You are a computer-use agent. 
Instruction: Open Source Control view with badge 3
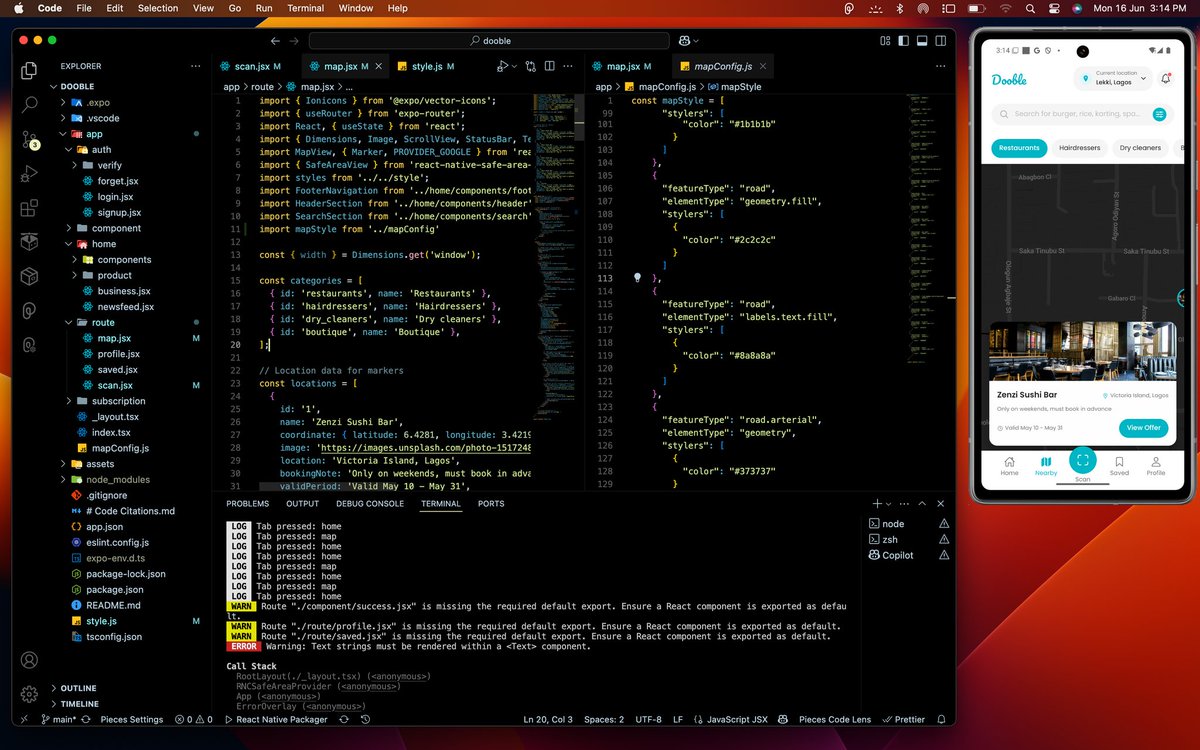pyautogui.click(x=29, y=139)
